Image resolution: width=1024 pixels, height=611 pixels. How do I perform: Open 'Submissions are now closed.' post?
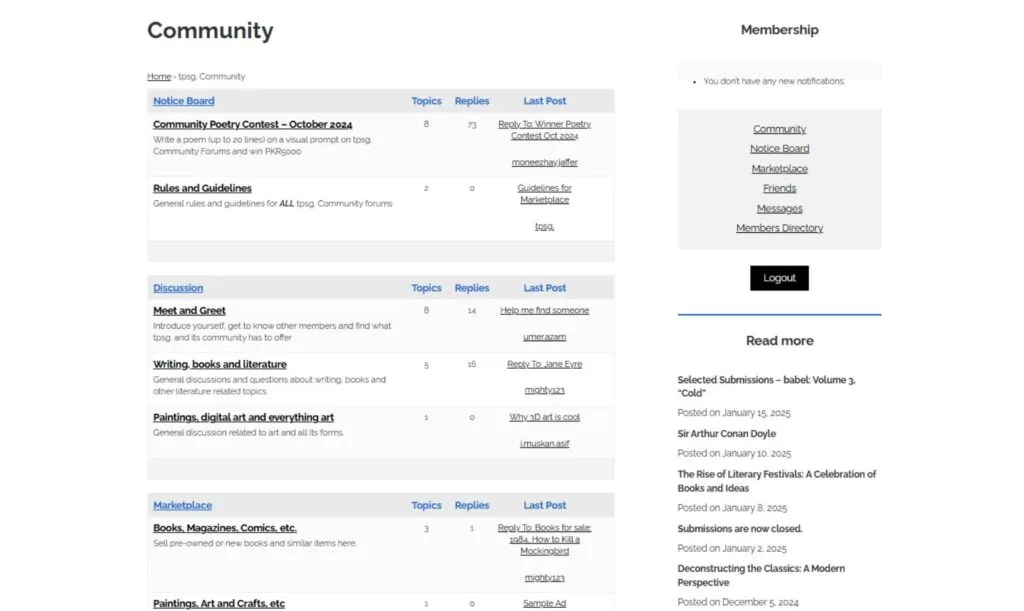739,529
